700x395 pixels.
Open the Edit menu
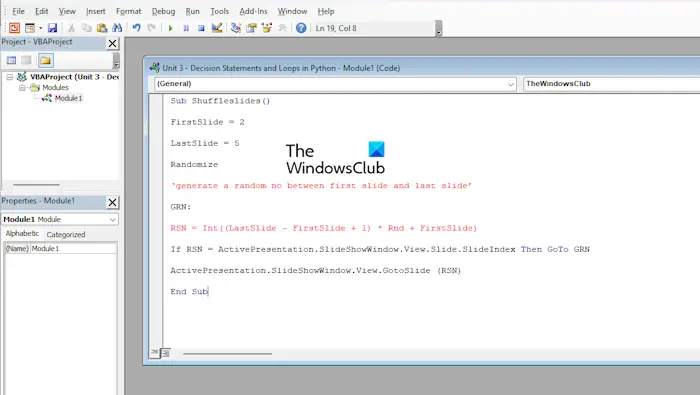tap(42, 11)
